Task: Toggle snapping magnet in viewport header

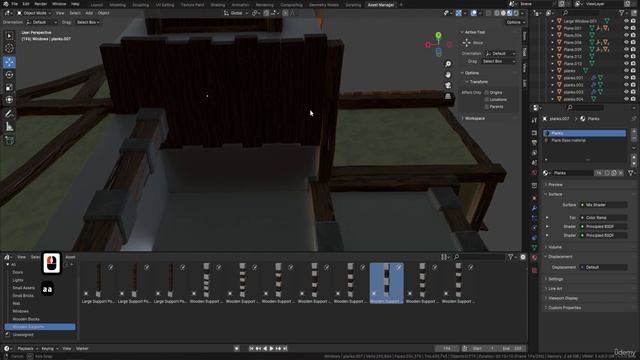Action: [x=266, y=13]
